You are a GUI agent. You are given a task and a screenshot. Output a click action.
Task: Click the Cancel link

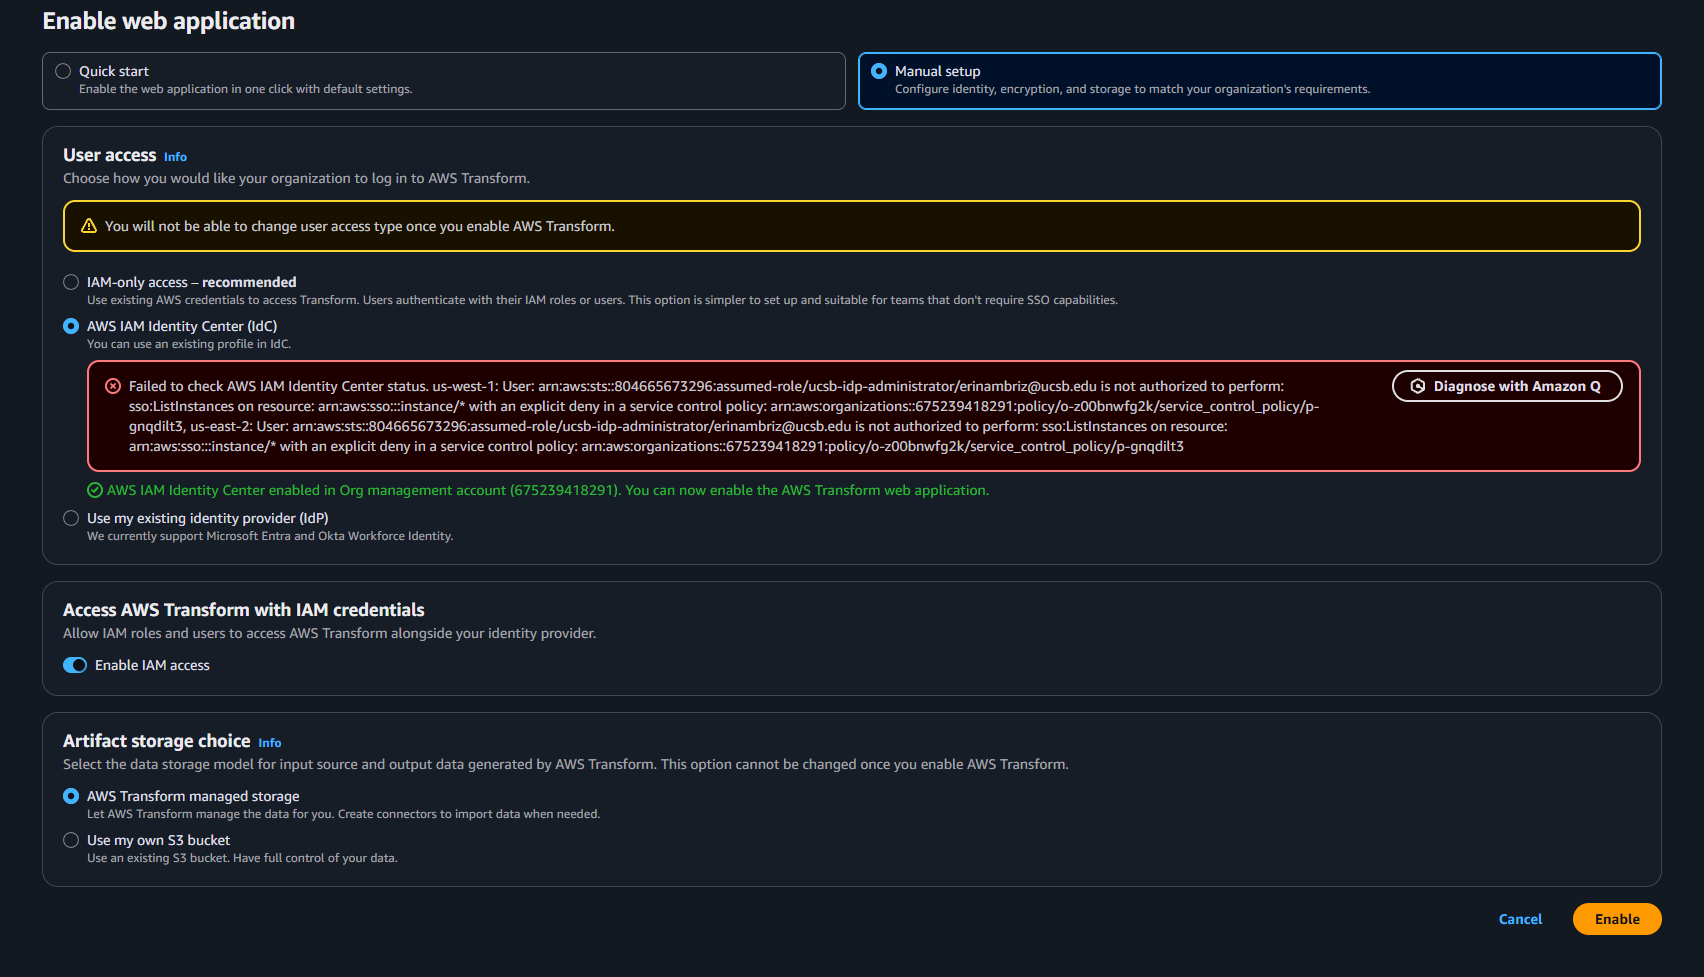(1520, 919)
